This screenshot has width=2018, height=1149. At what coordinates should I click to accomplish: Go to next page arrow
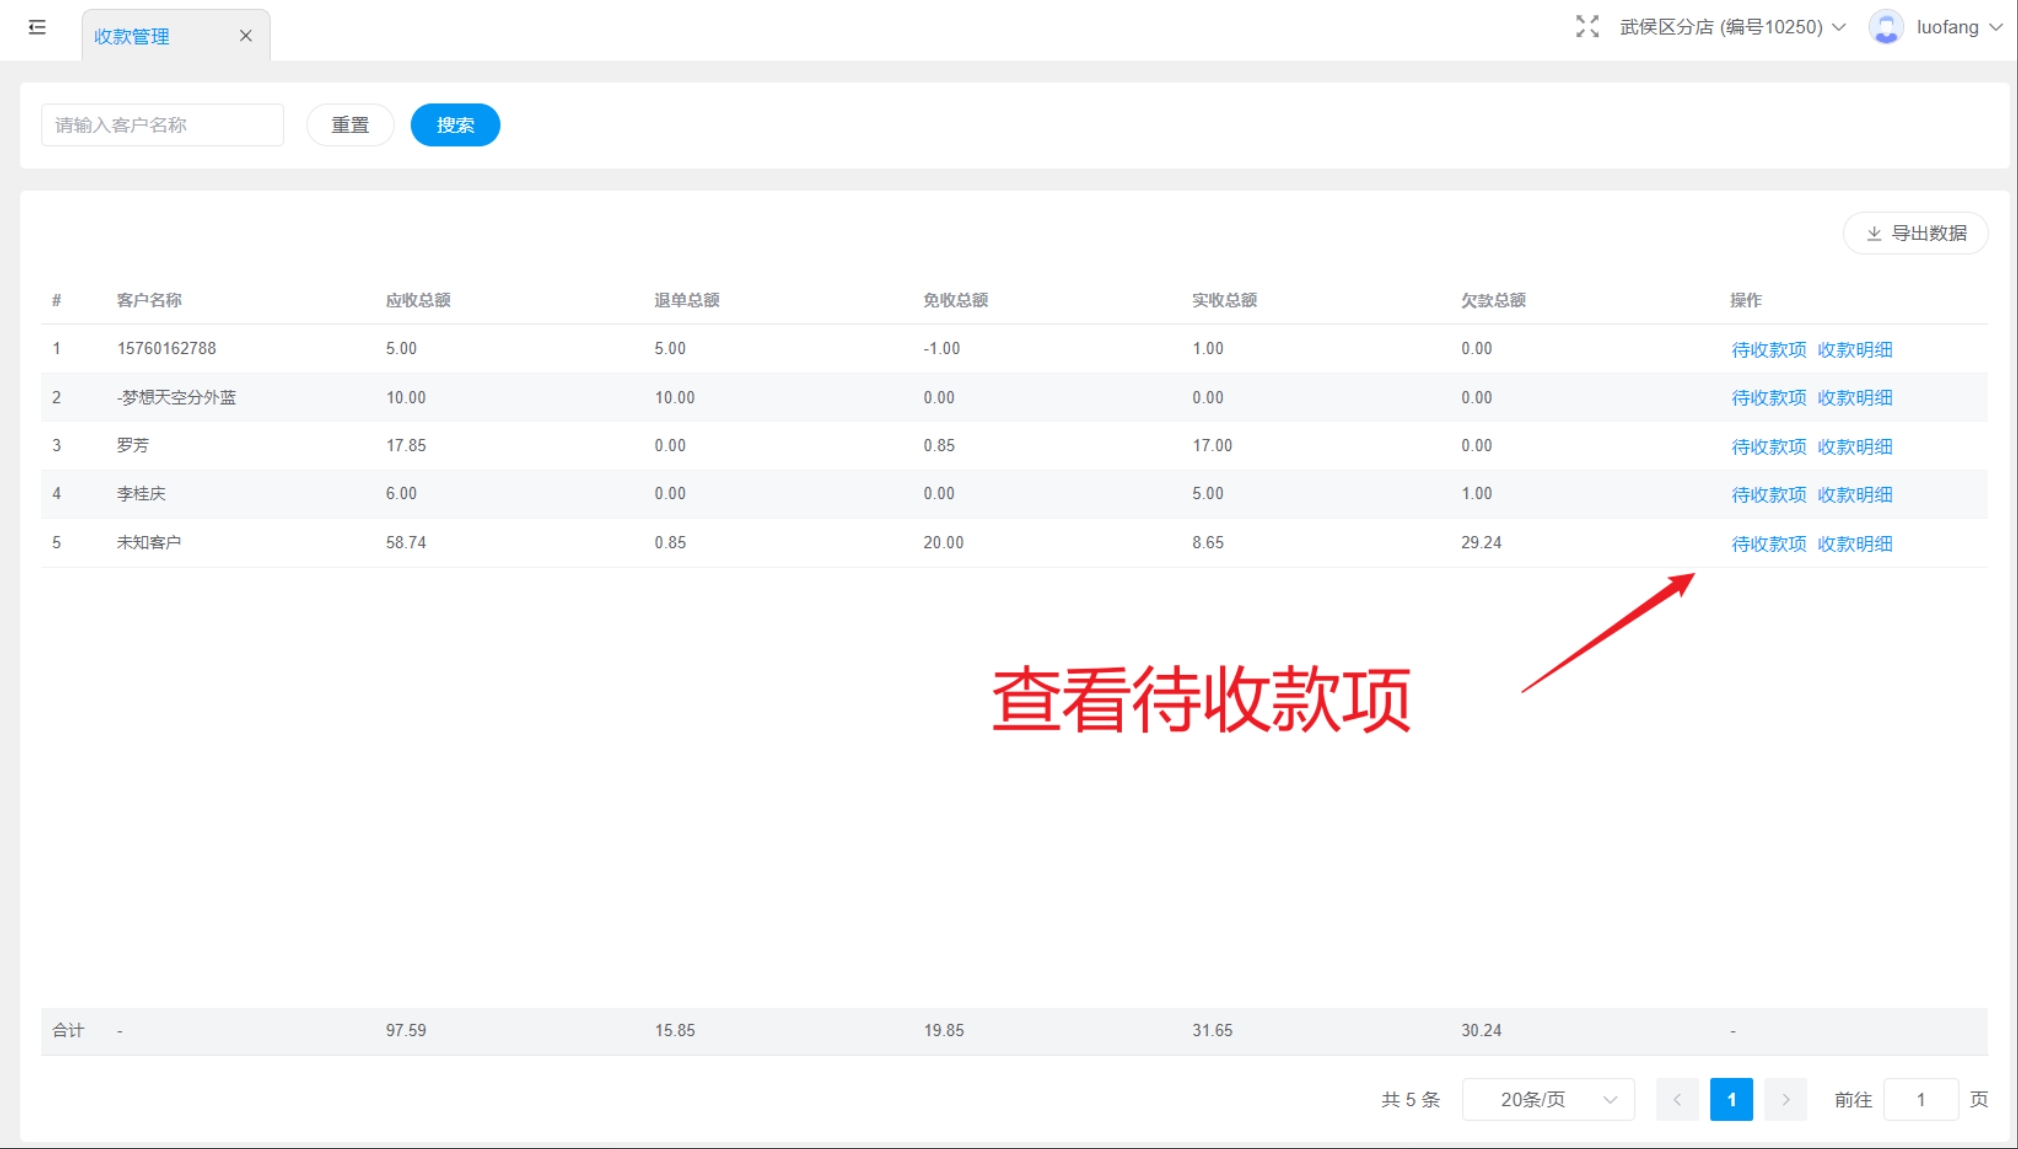click(1785, 1099)
